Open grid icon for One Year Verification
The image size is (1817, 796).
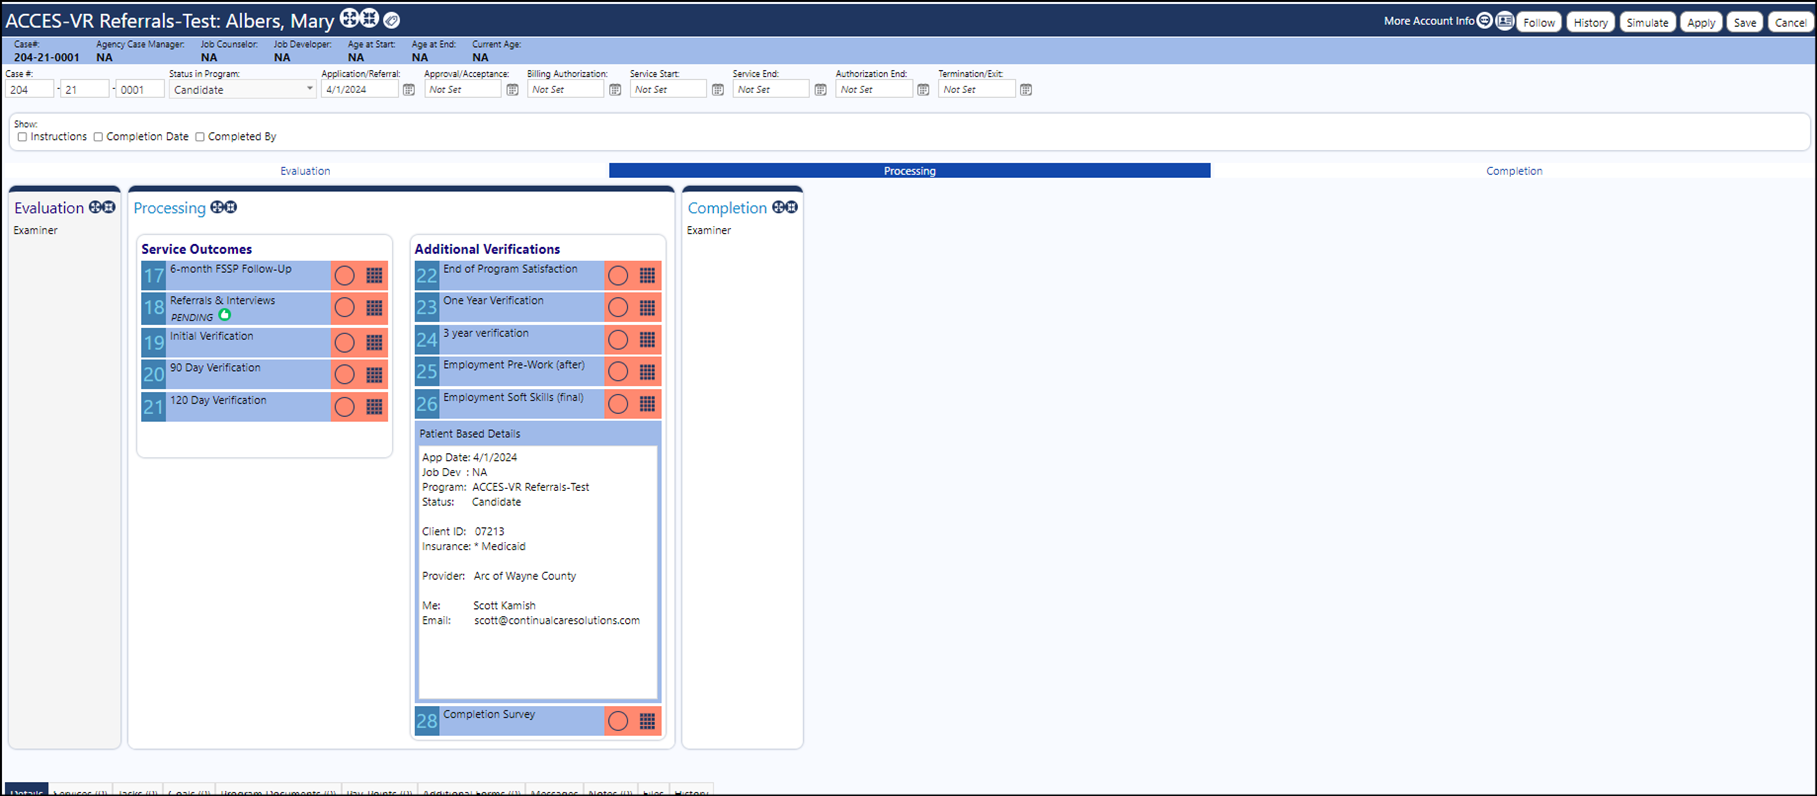click(x=647, y=307)
